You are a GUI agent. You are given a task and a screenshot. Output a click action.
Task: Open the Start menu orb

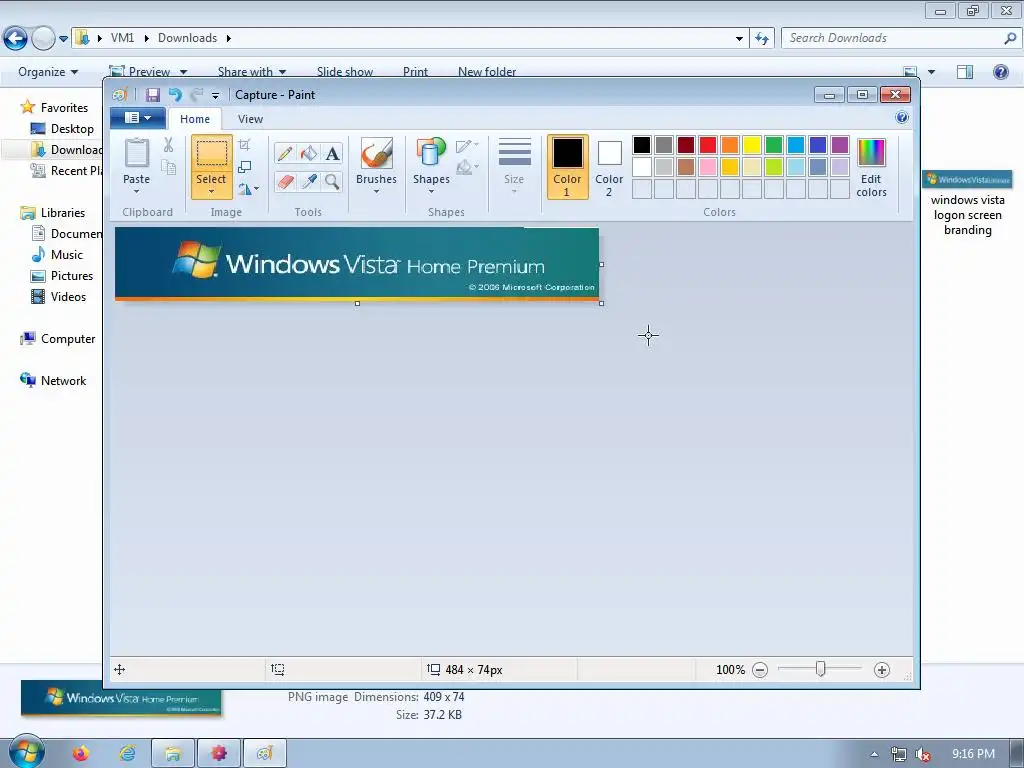(26, 752)
